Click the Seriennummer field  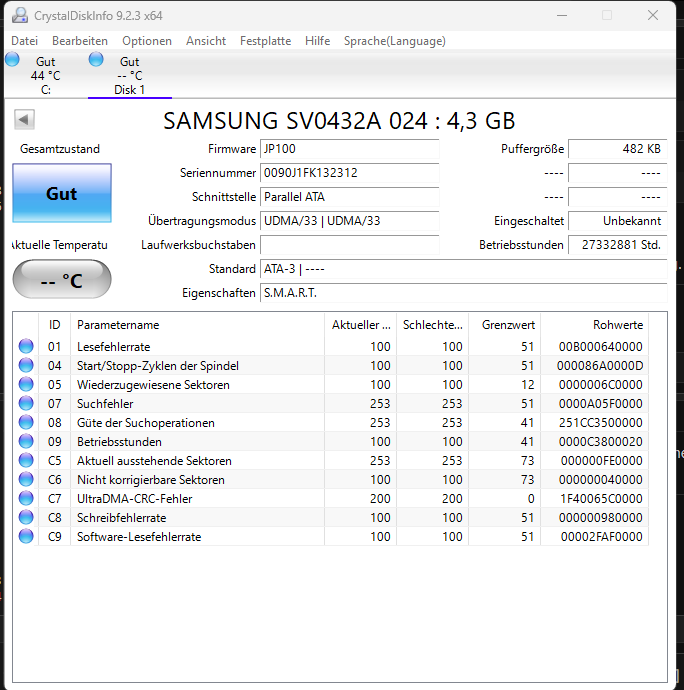[x=349, y=172]
